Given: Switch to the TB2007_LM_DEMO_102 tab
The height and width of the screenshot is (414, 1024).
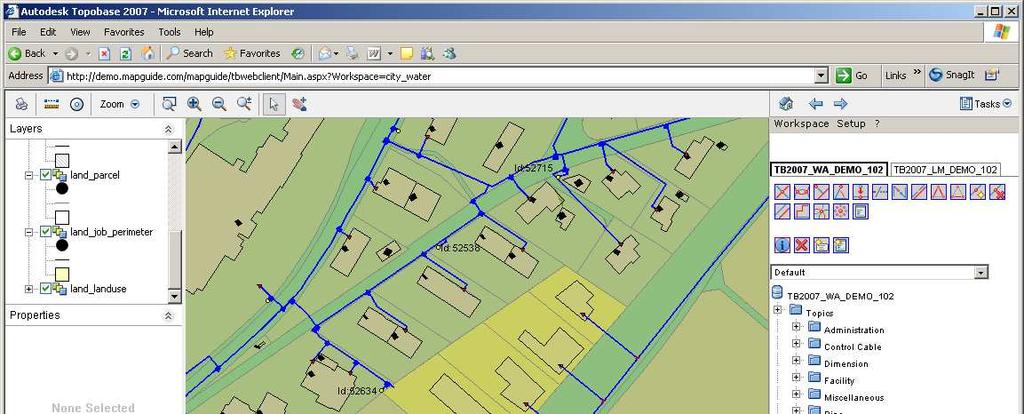Looking at the screenshot, I should 944,169.
